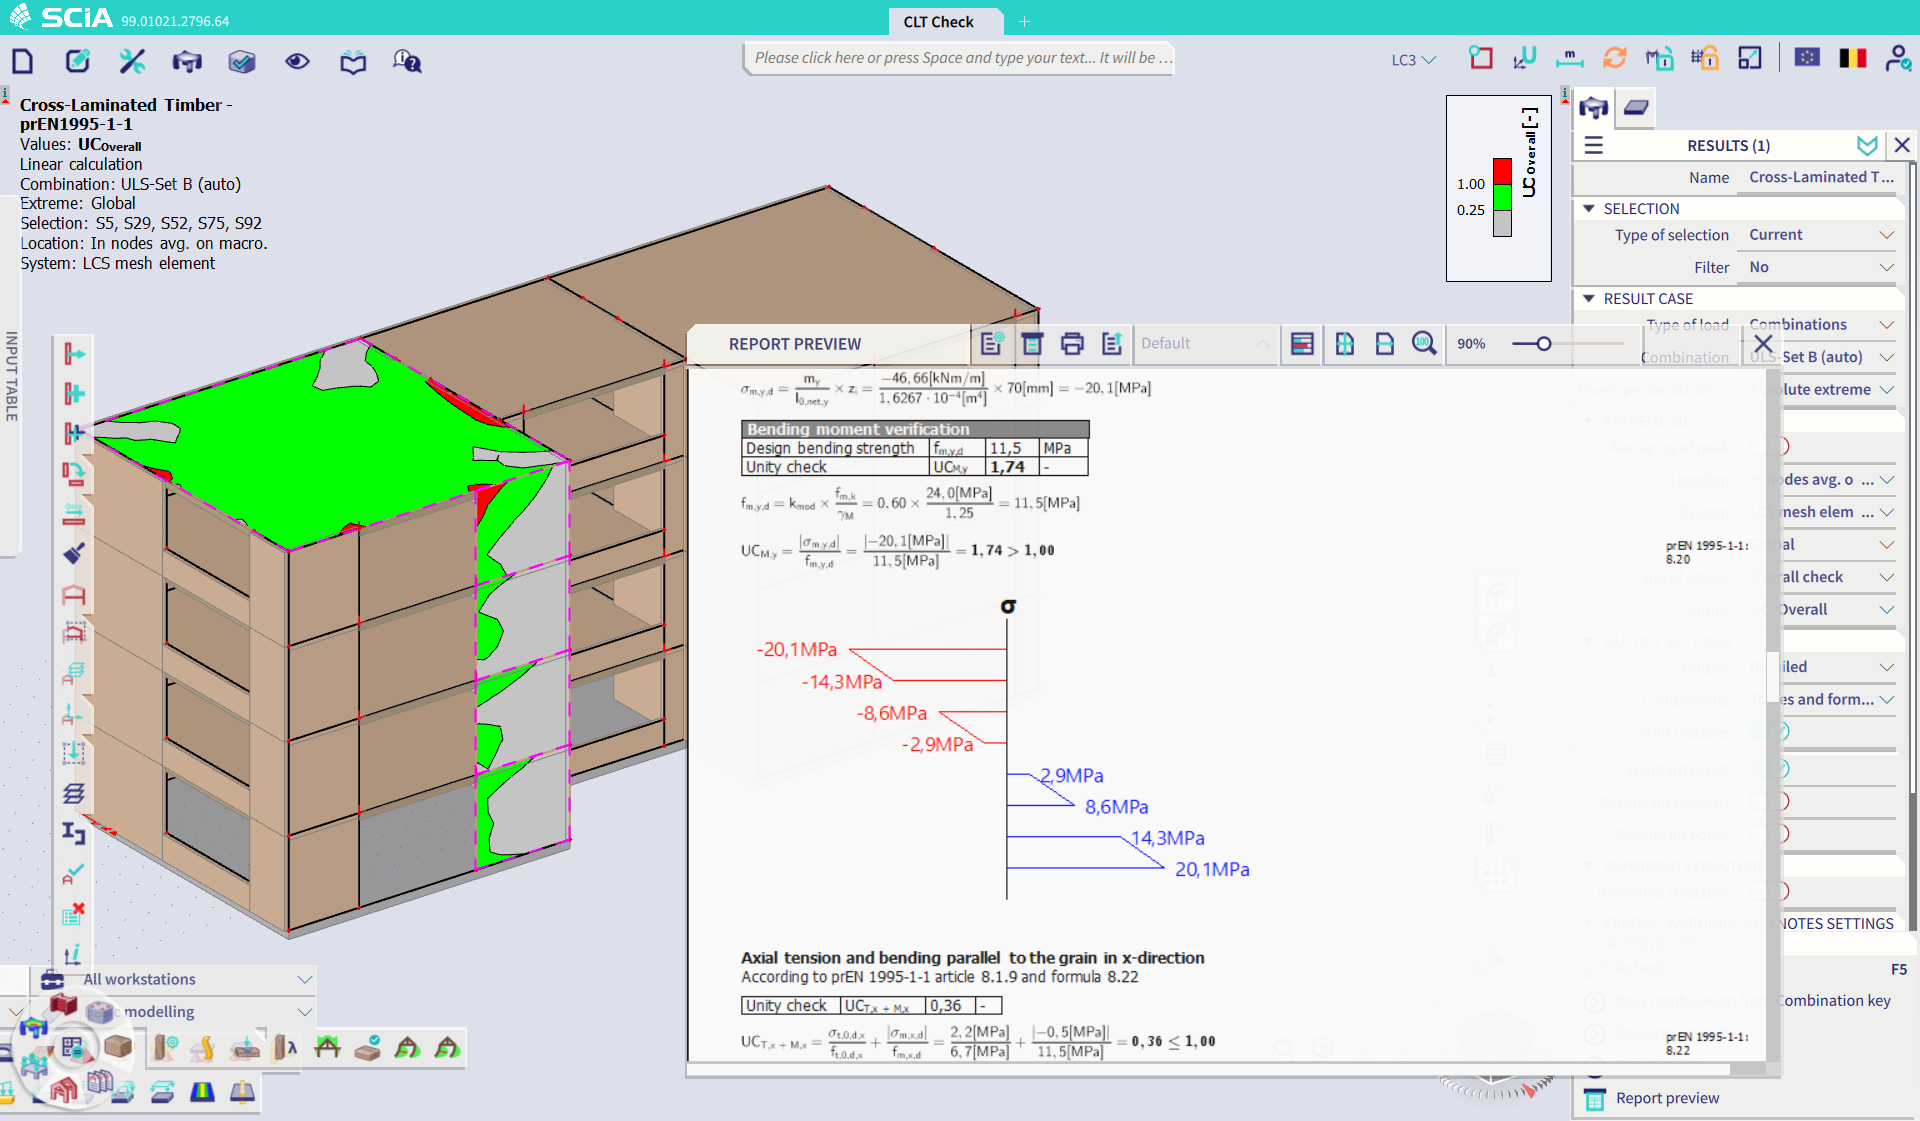The height and width of the screenshot is (1121, 1920).
Task: Select the tools (wrench) icon in top toolbar
Action: [131, 61]
